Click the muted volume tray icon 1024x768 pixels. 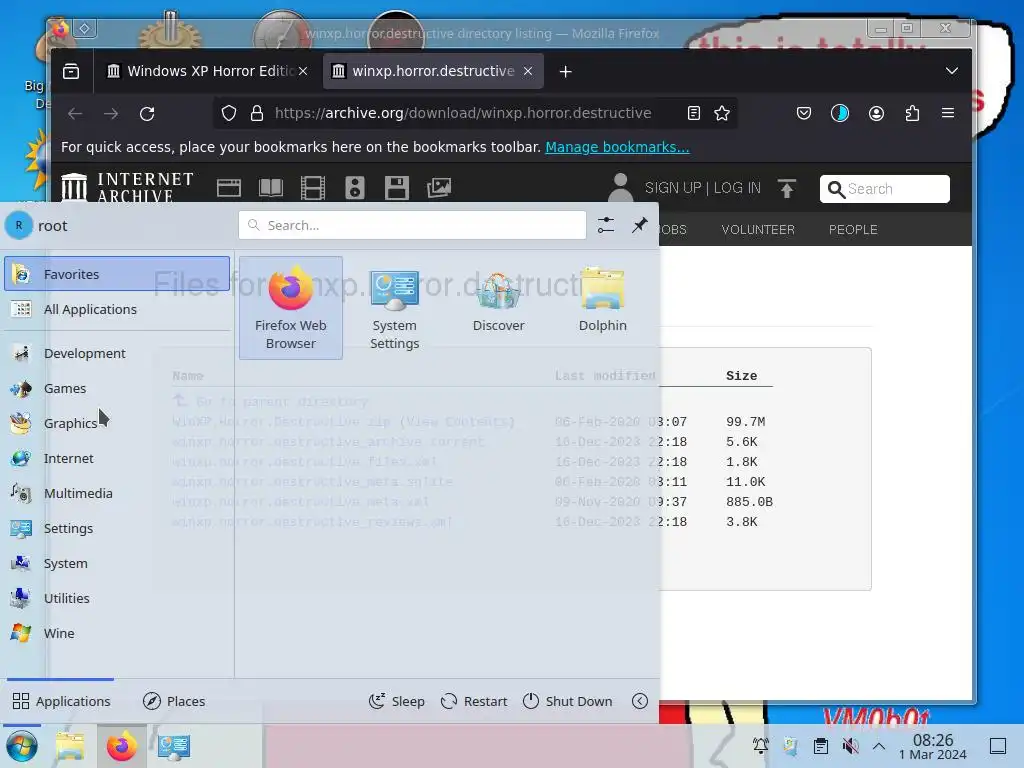point(850,746)
